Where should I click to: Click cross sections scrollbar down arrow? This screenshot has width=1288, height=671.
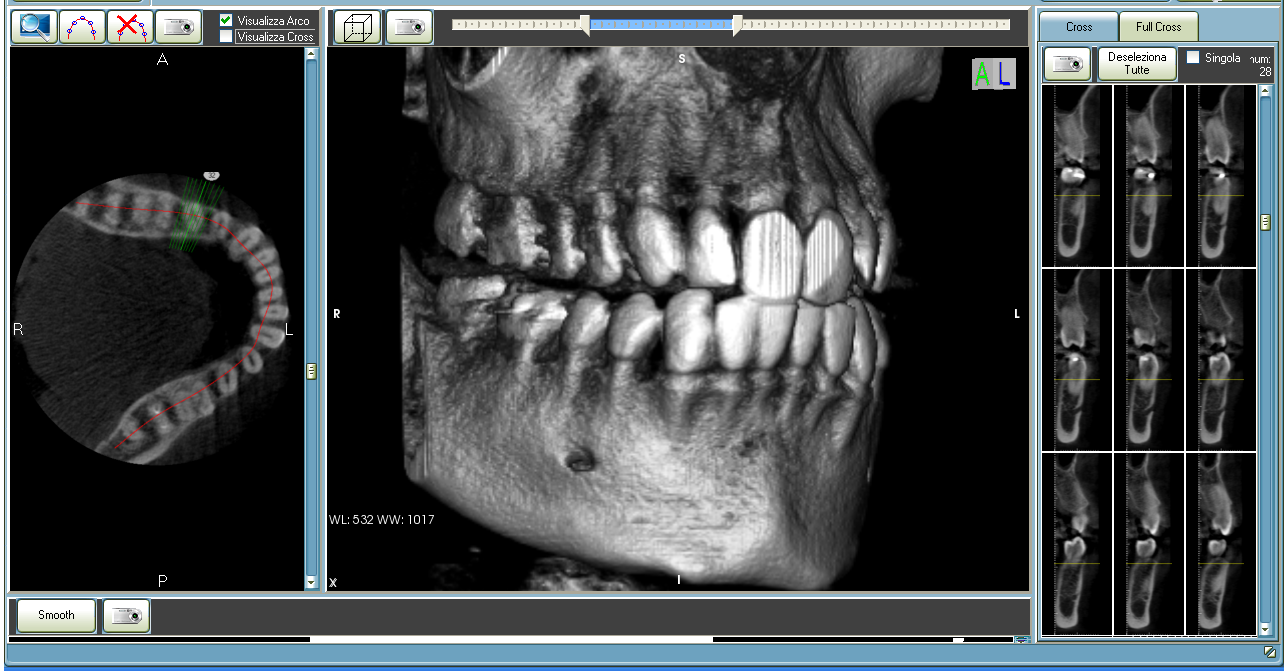tap(1265, 629)
